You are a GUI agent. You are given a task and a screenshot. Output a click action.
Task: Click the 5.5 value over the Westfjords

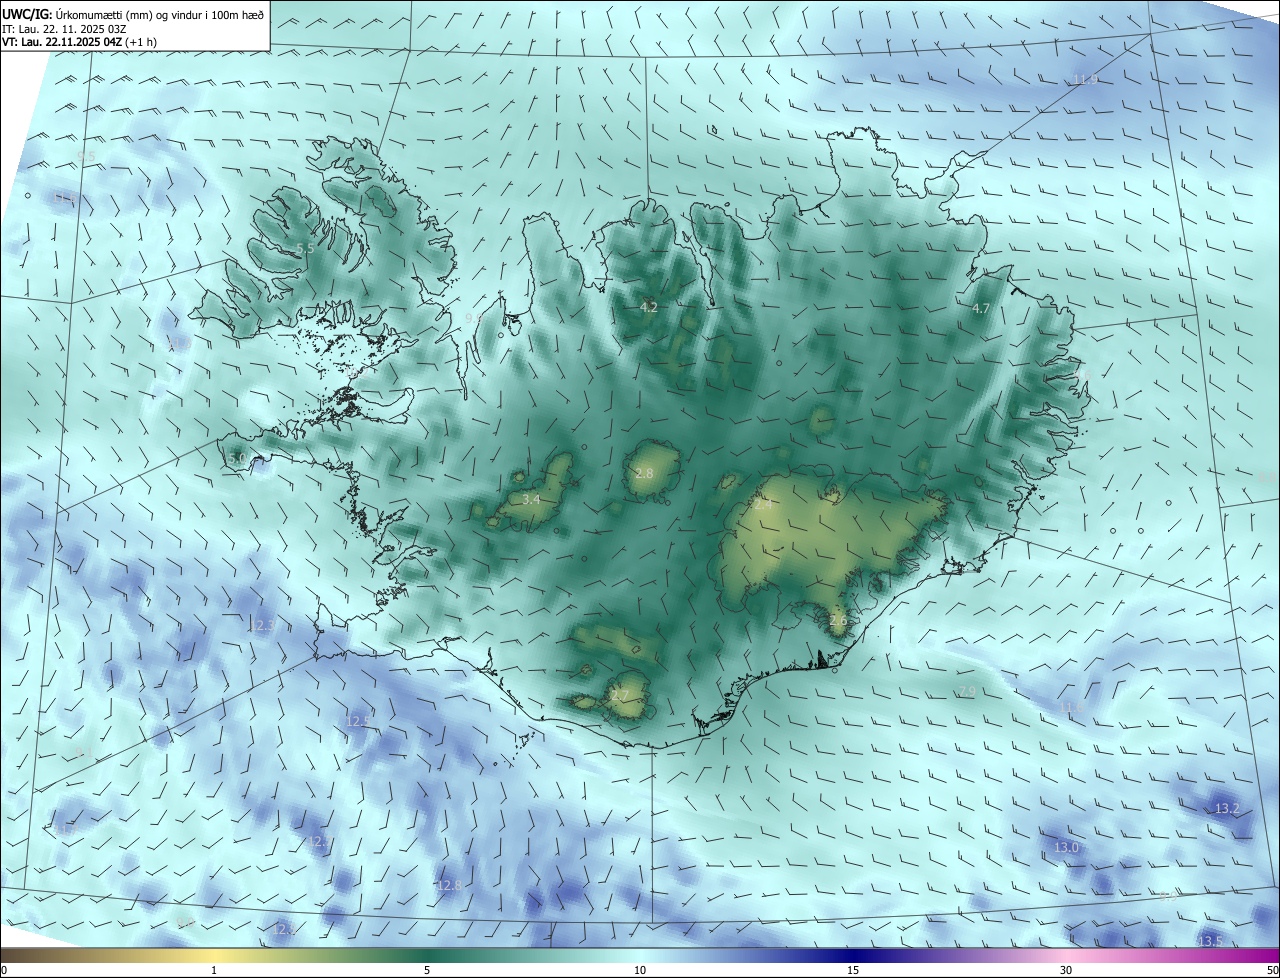click(x=306, y=248)
